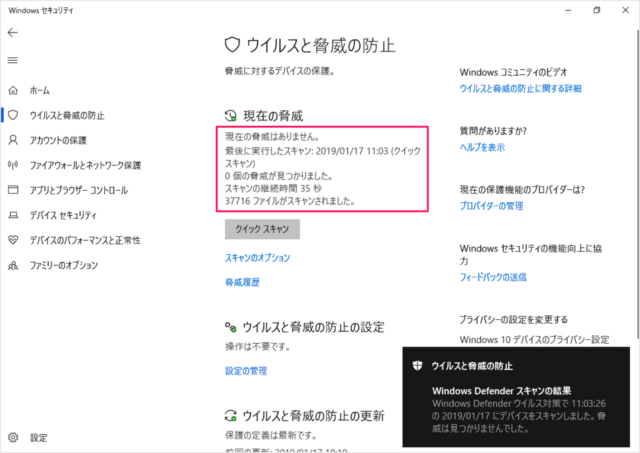Open アカウントの保護 page
Viewport: 640px width, 453px height.
(x=58, y=140)
